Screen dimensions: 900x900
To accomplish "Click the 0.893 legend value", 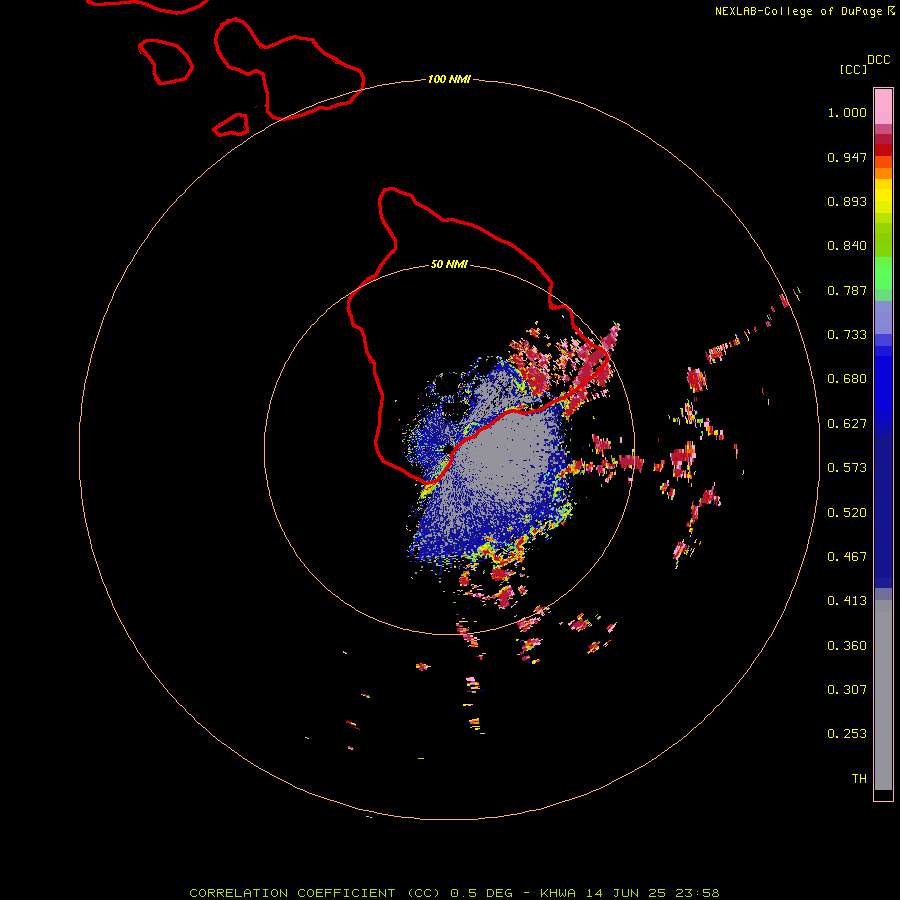I will (847, 201).
